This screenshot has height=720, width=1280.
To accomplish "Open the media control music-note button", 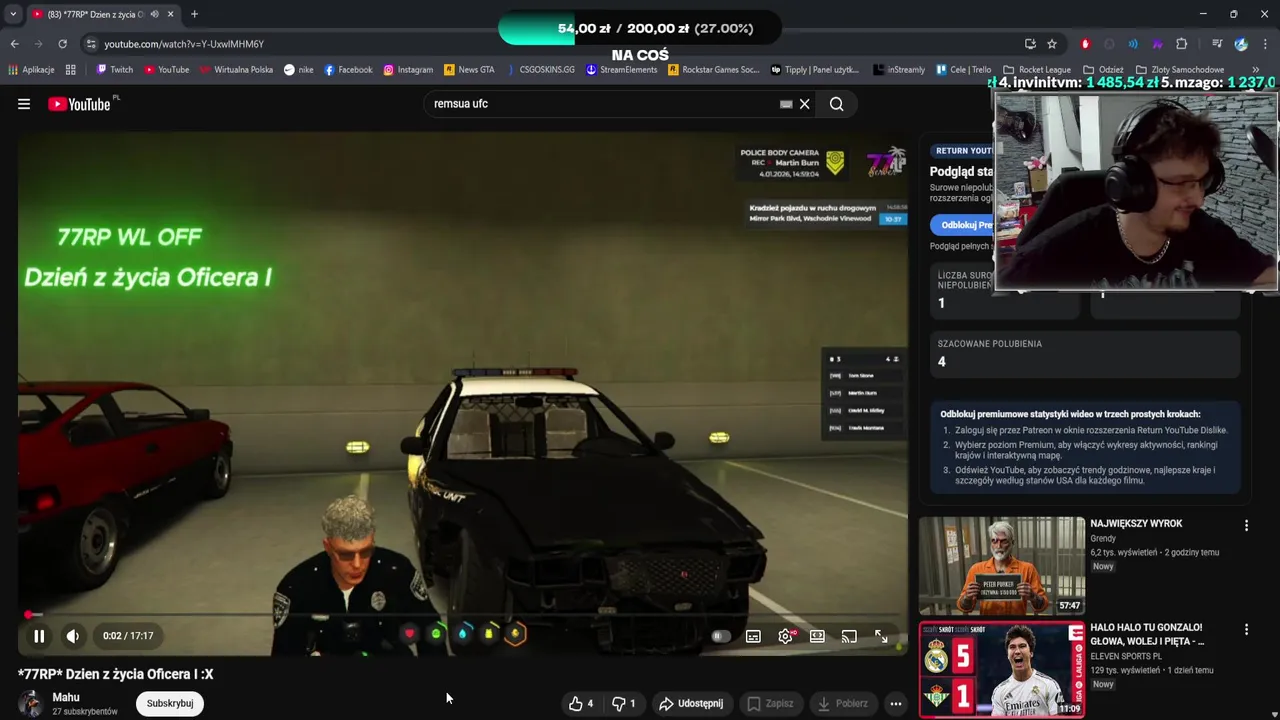I will click(1217, 44).
